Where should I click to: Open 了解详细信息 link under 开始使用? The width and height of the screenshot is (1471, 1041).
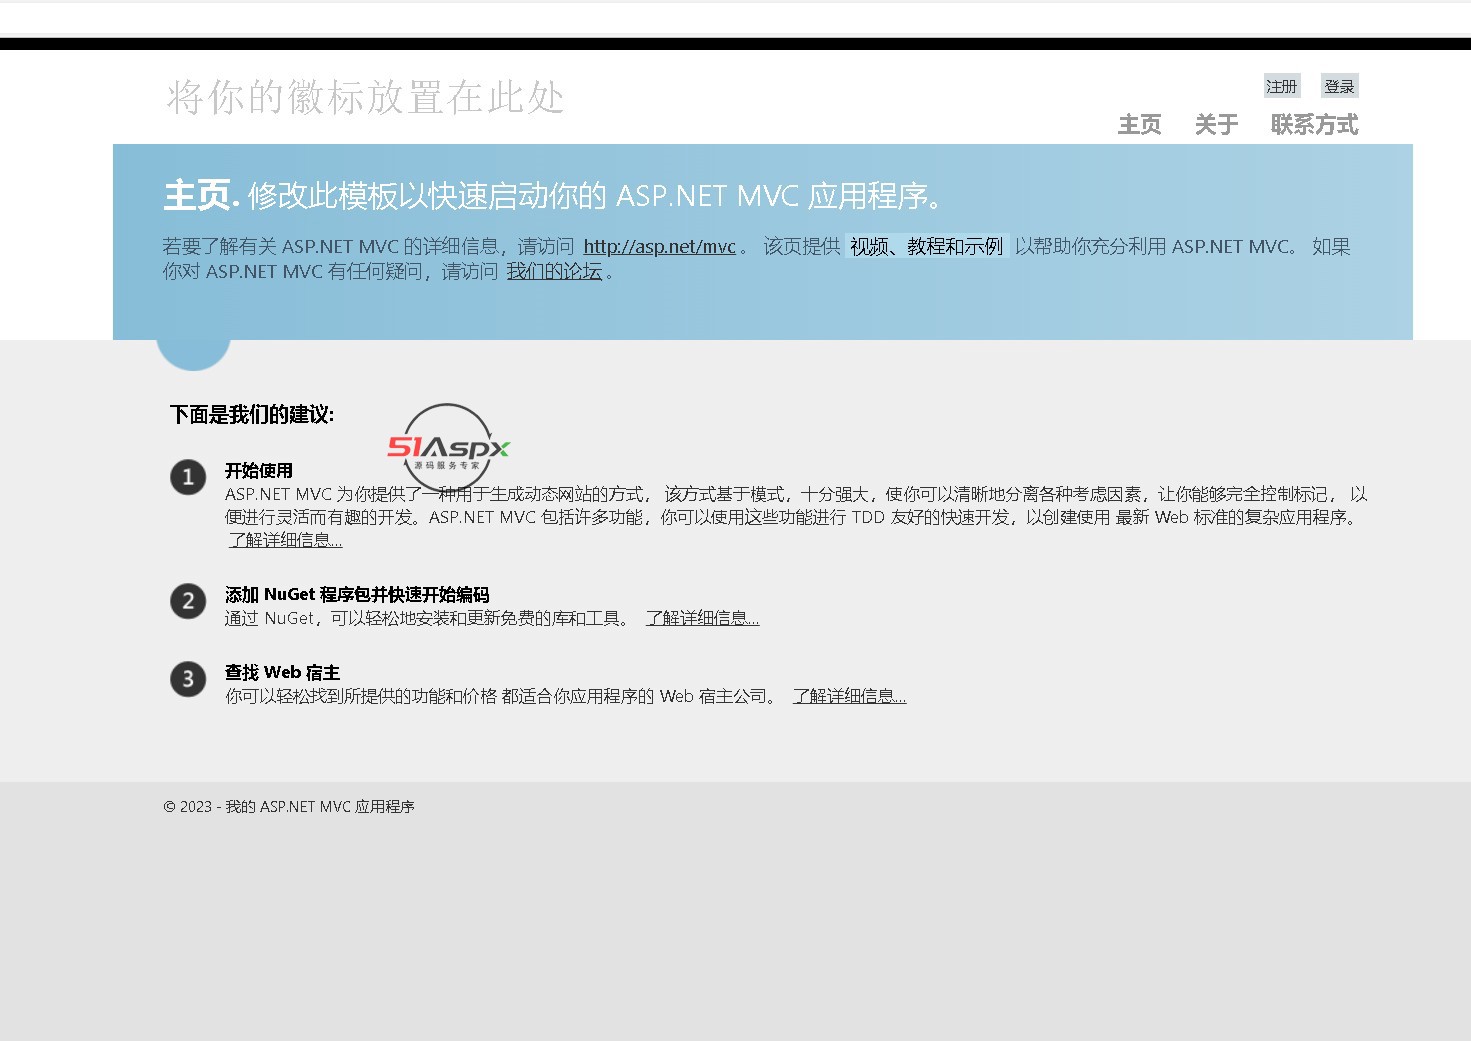pos(285,540)
